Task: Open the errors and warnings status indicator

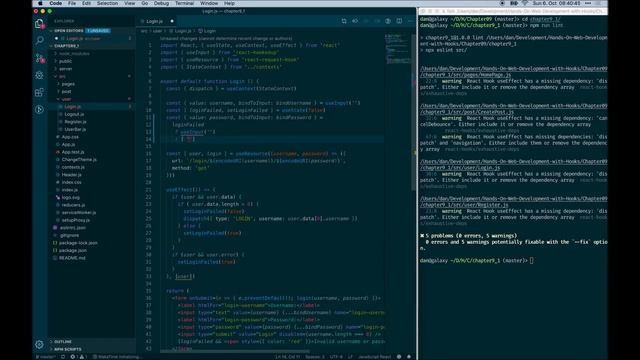Action: click(x=78, y=357)
